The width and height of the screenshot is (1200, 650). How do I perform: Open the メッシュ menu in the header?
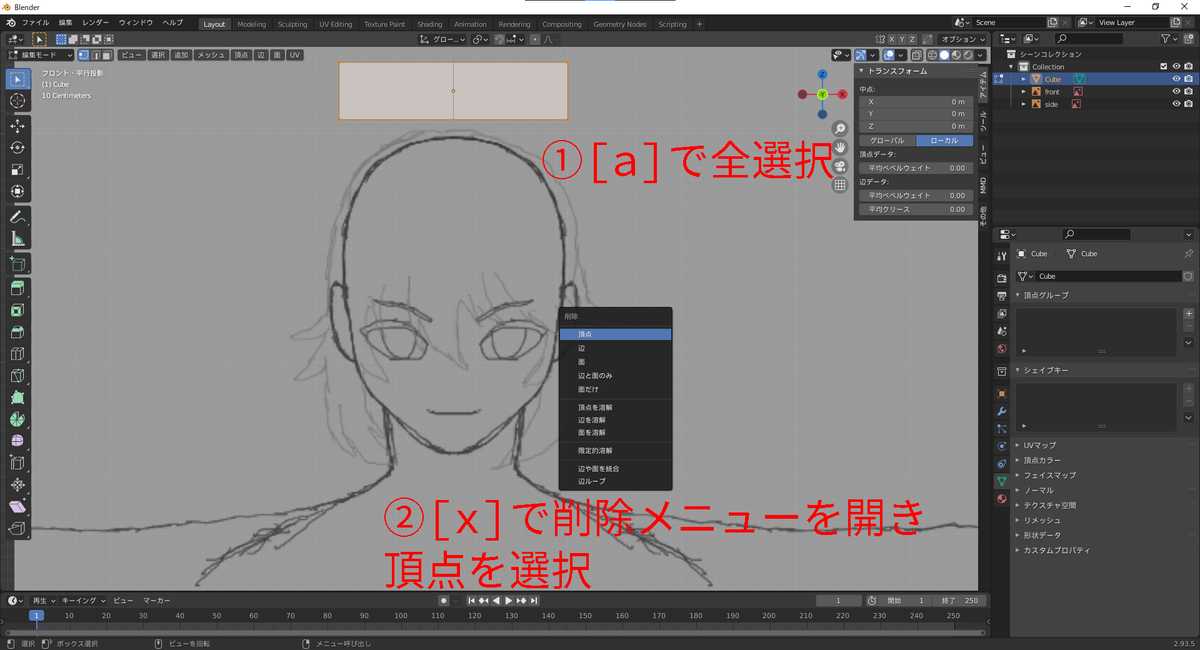211,55
